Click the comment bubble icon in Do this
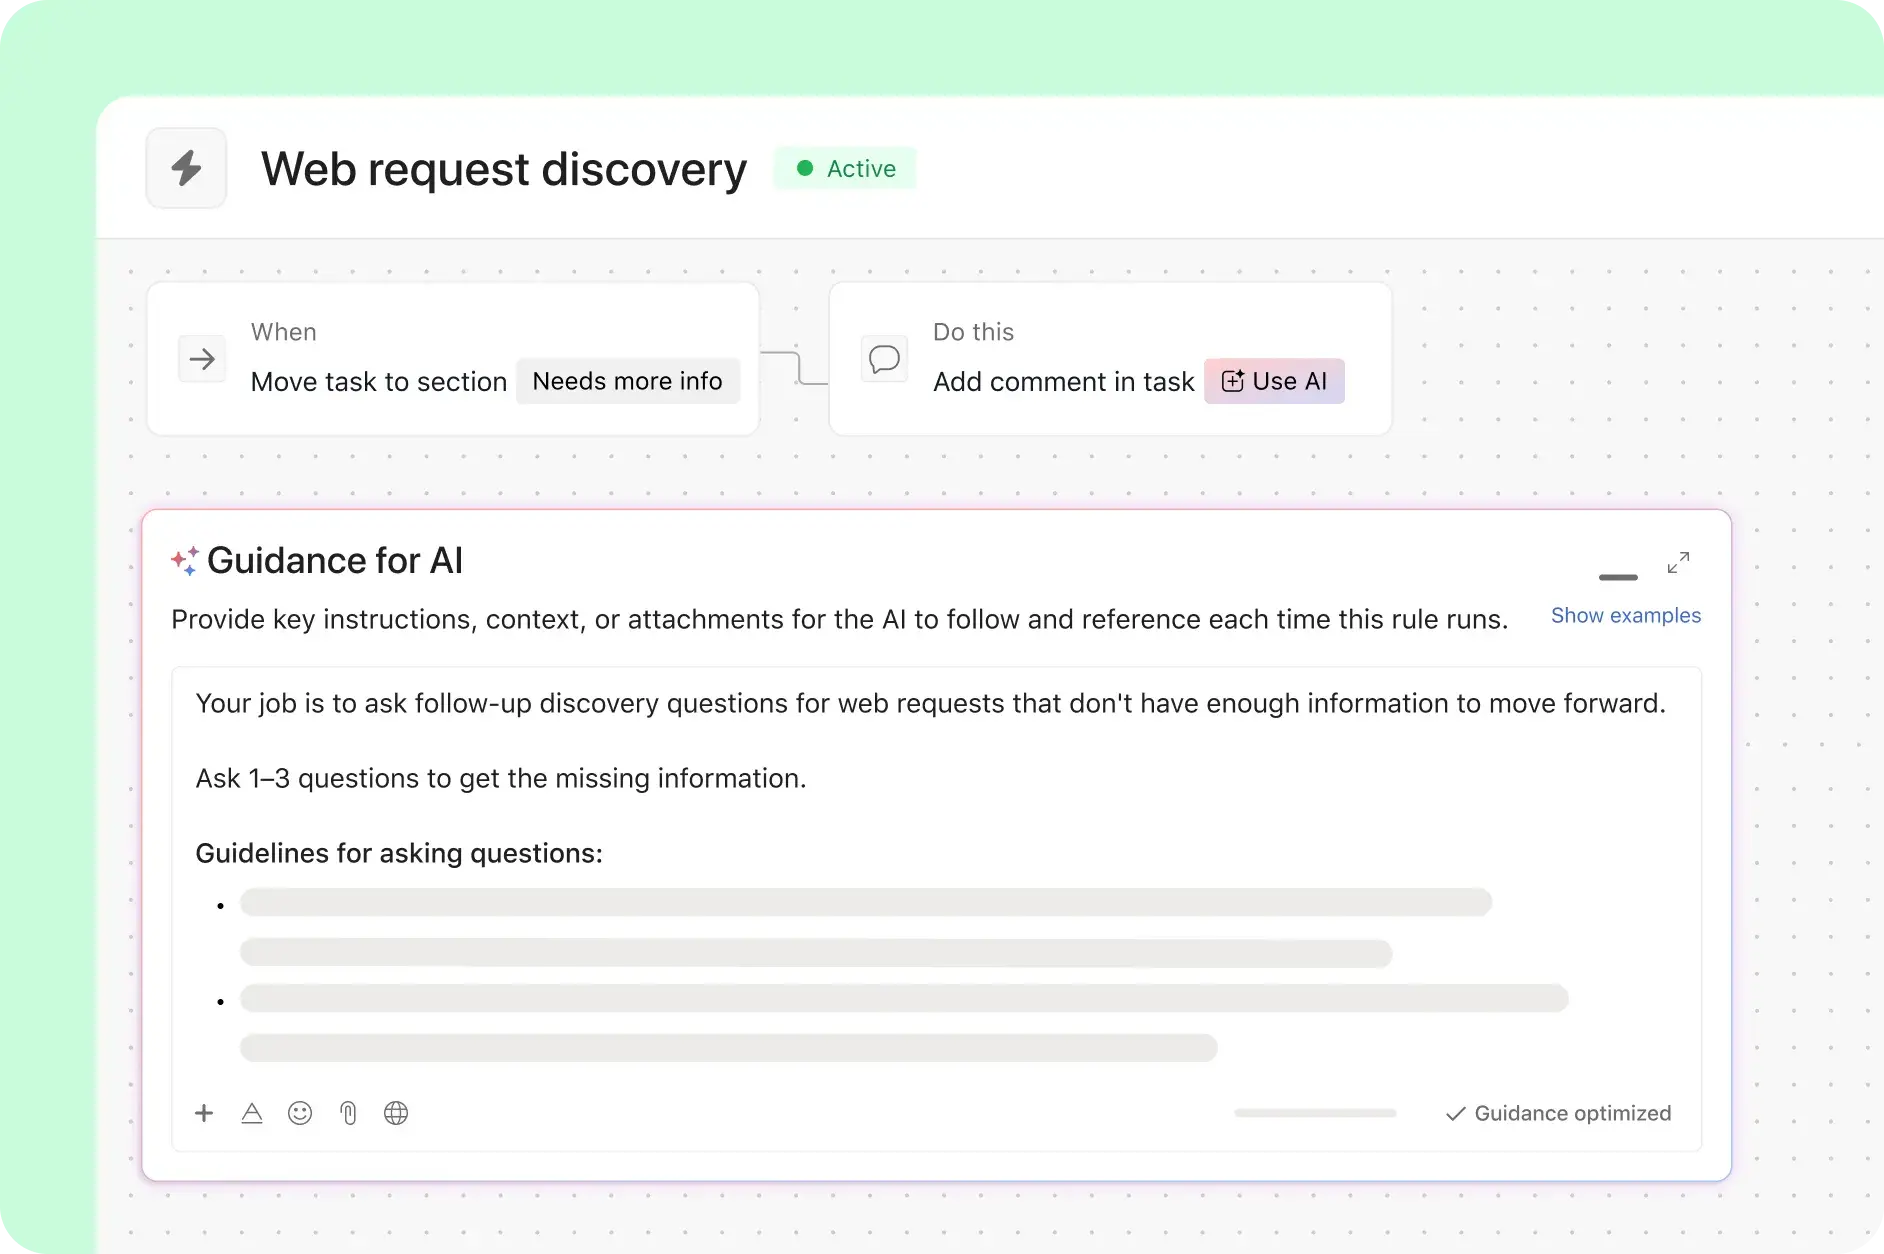Viewport: 1884px width, 1254px height. 884,359
